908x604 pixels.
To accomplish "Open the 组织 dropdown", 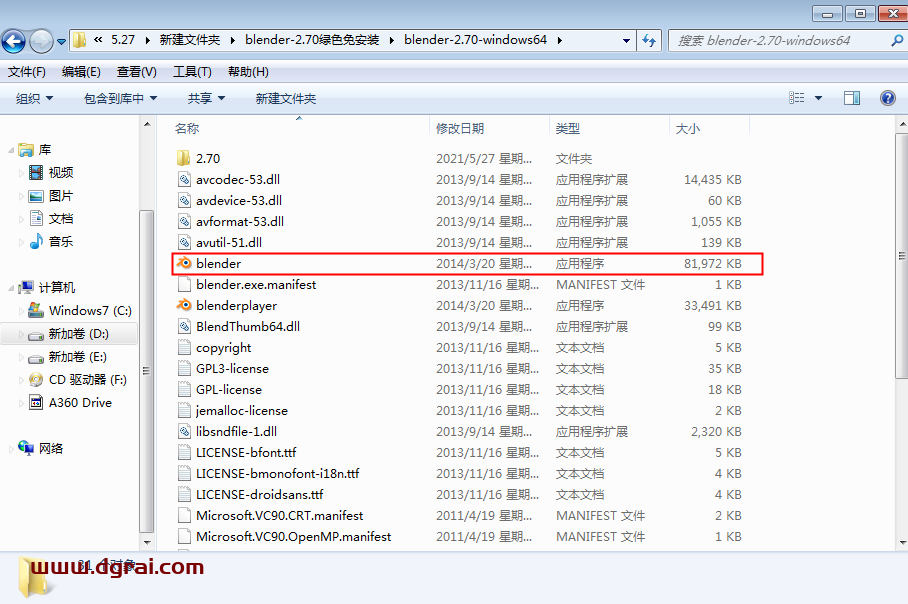I will coord(34,98).
